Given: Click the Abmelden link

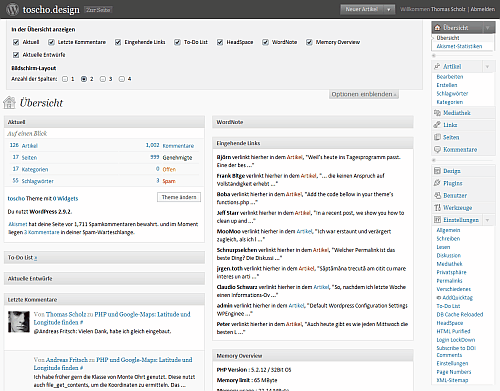Looking at the screenshot, I should [x=482, y=9].
